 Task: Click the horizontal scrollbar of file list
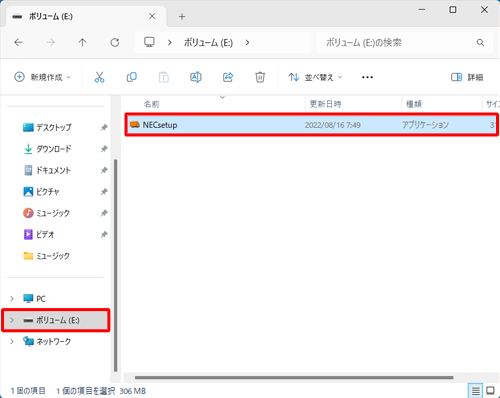pyautogui.click(x=294, y=378)
